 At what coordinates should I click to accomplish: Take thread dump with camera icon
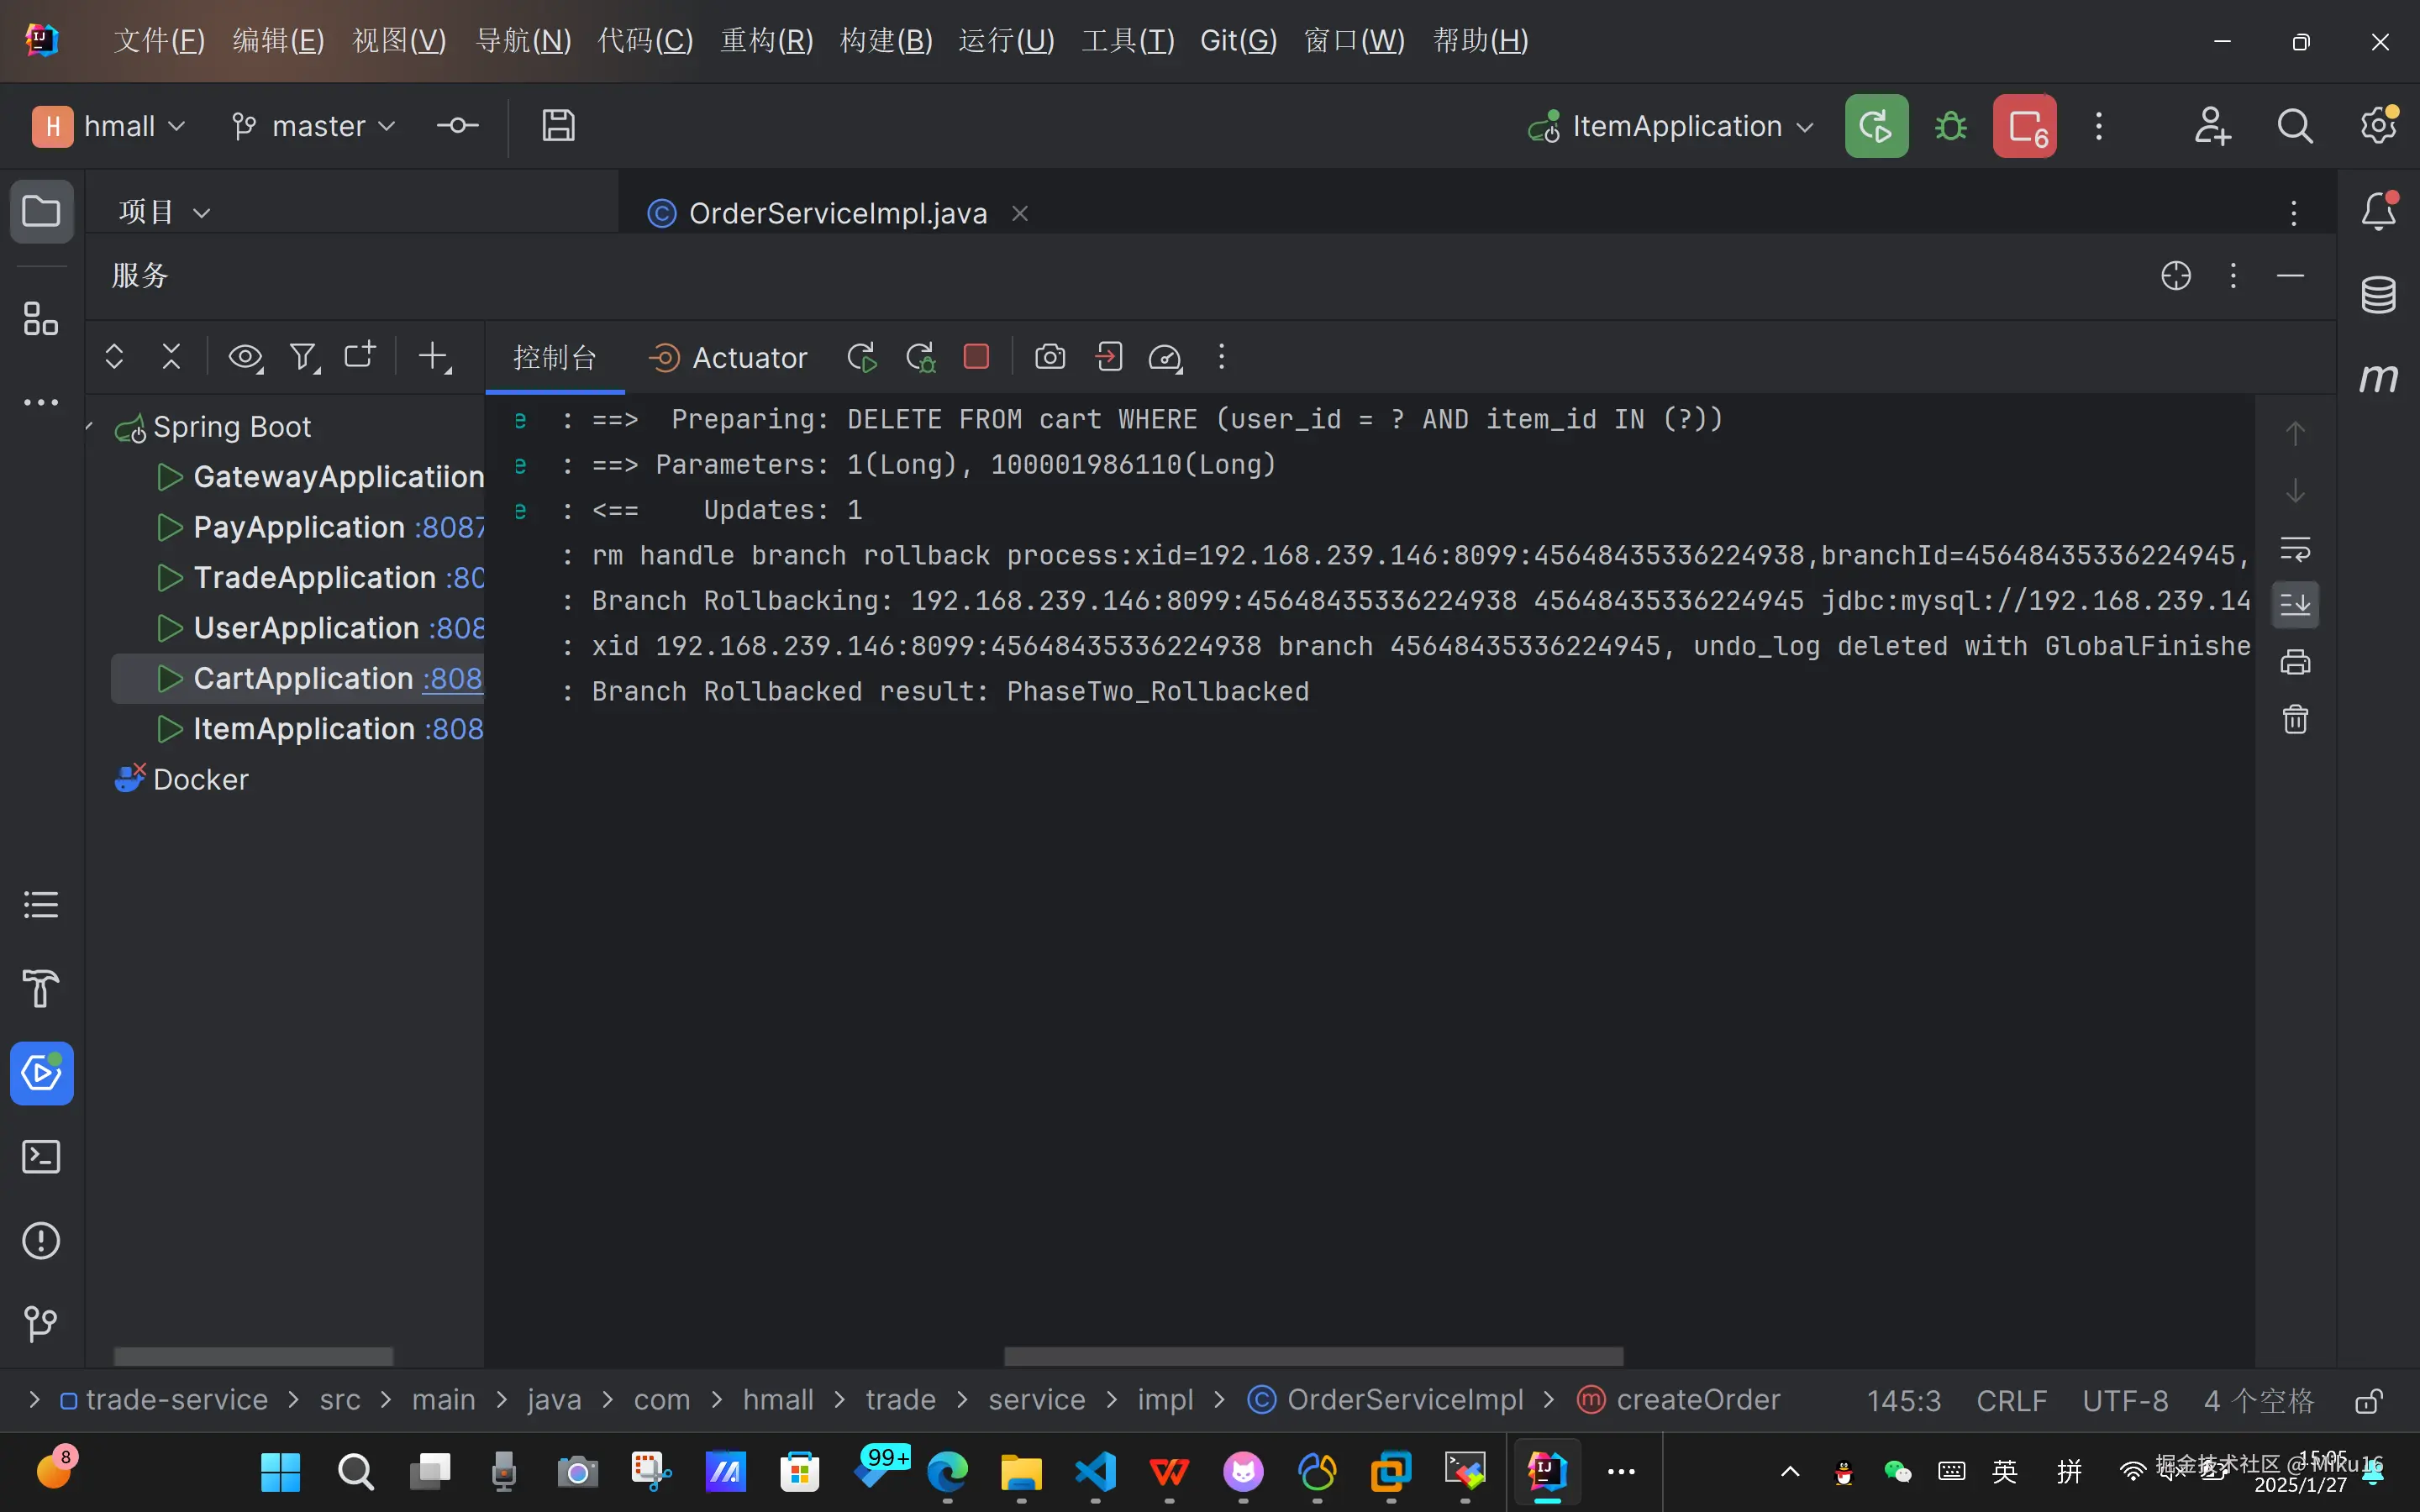pos(1049,357)
